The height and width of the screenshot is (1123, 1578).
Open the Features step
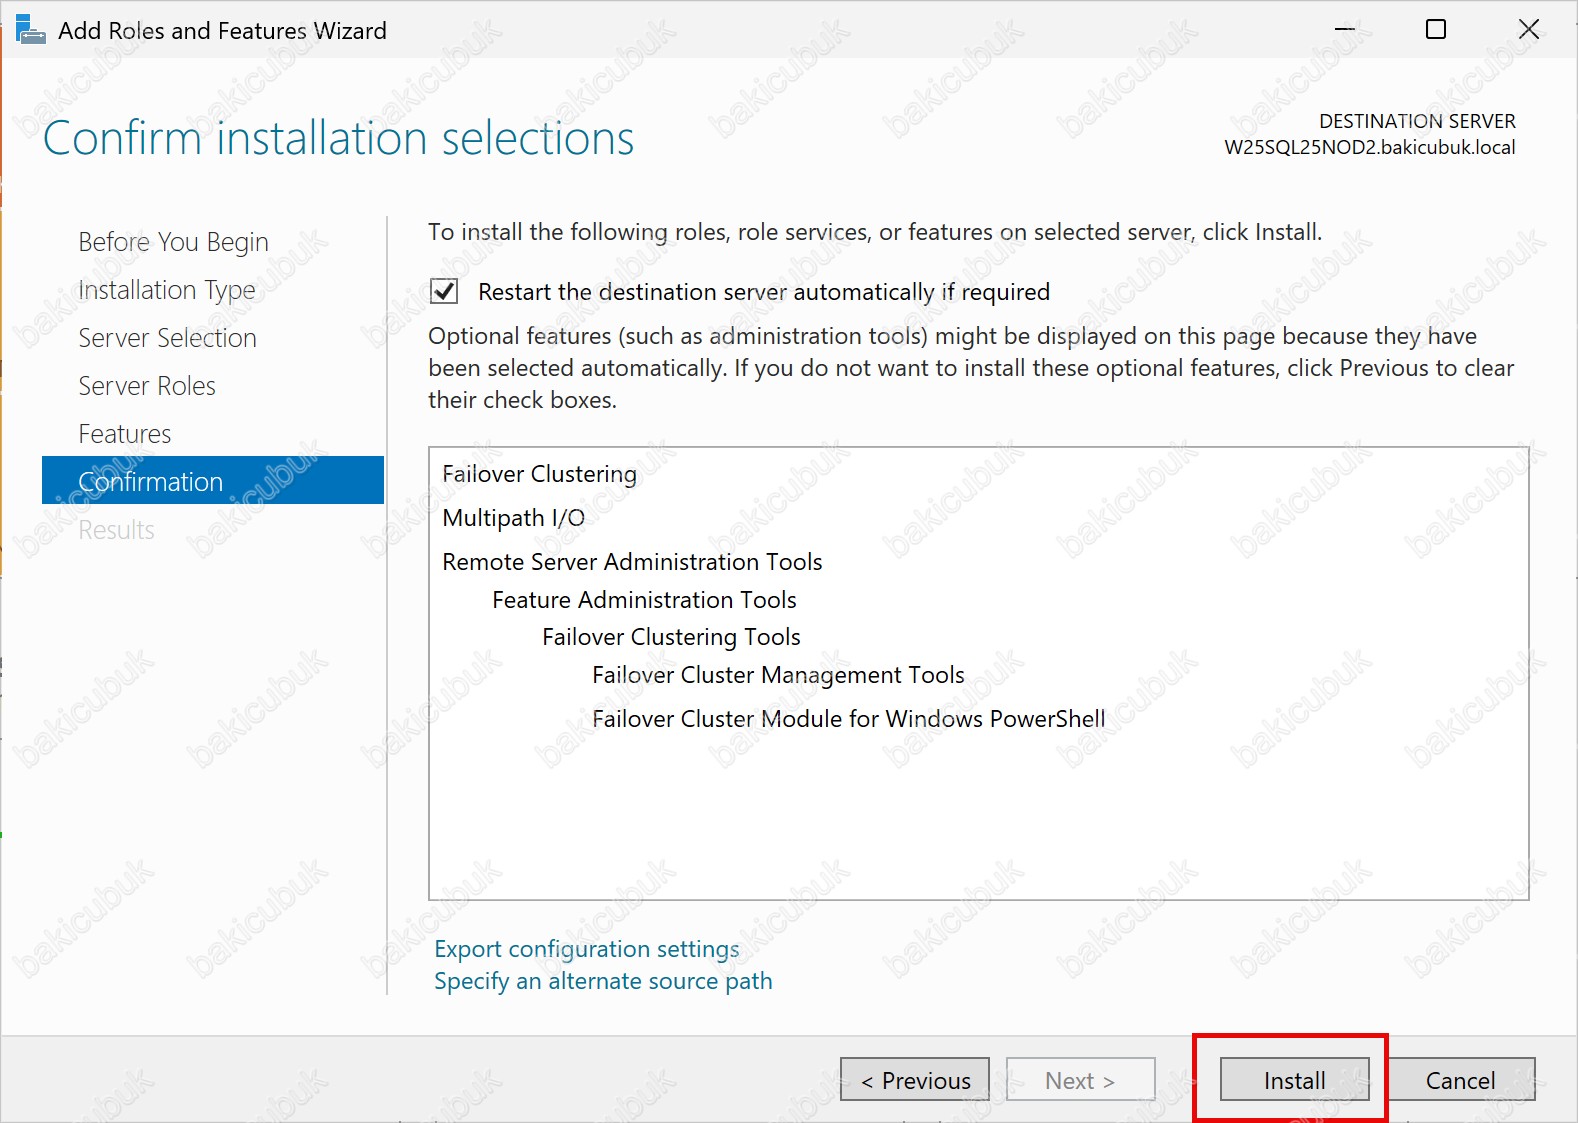point(125,434)
